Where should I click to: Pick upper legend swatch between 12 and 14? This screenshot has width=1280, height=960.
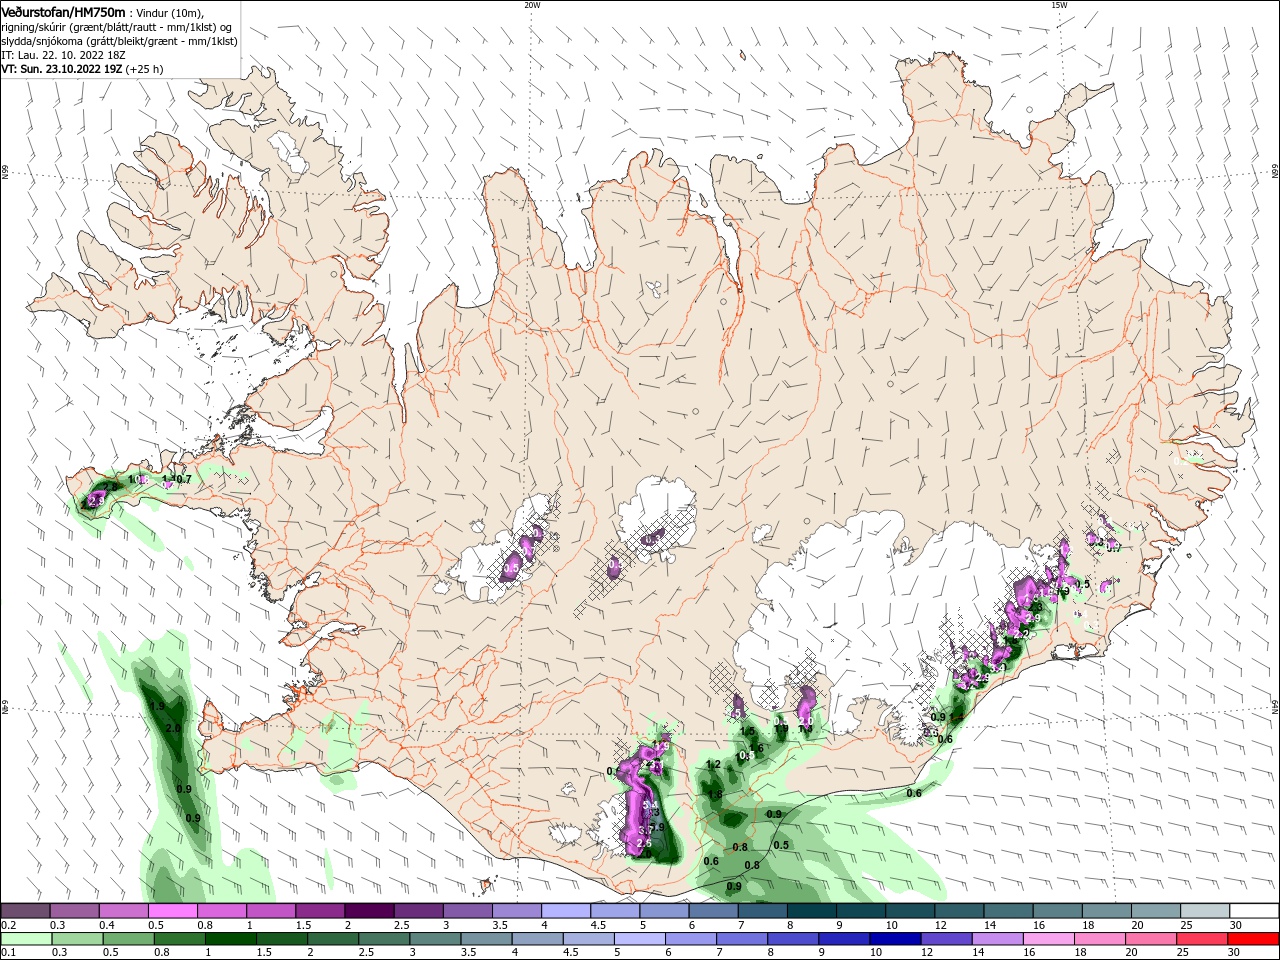pyautogui.click(x=958, y=911)
